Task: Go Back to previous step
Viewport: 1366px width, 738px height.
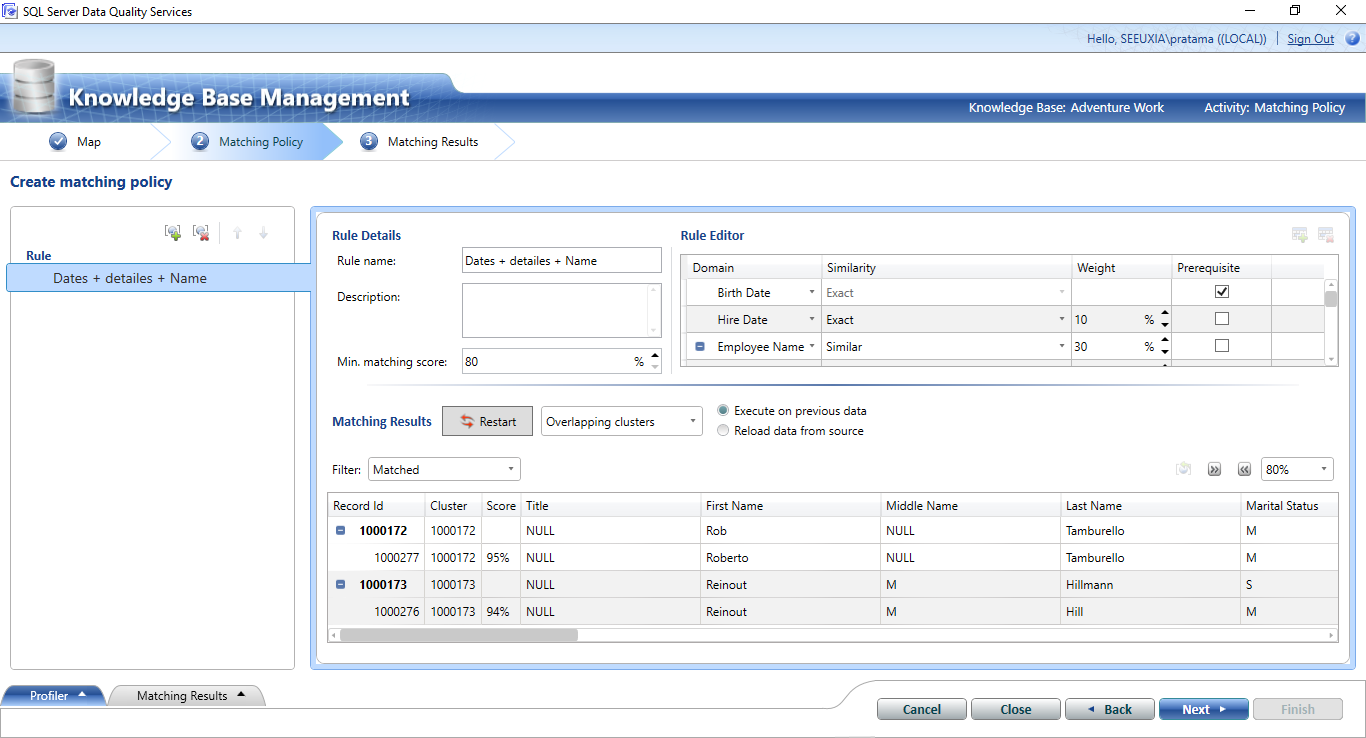Action: [1110, 709]
